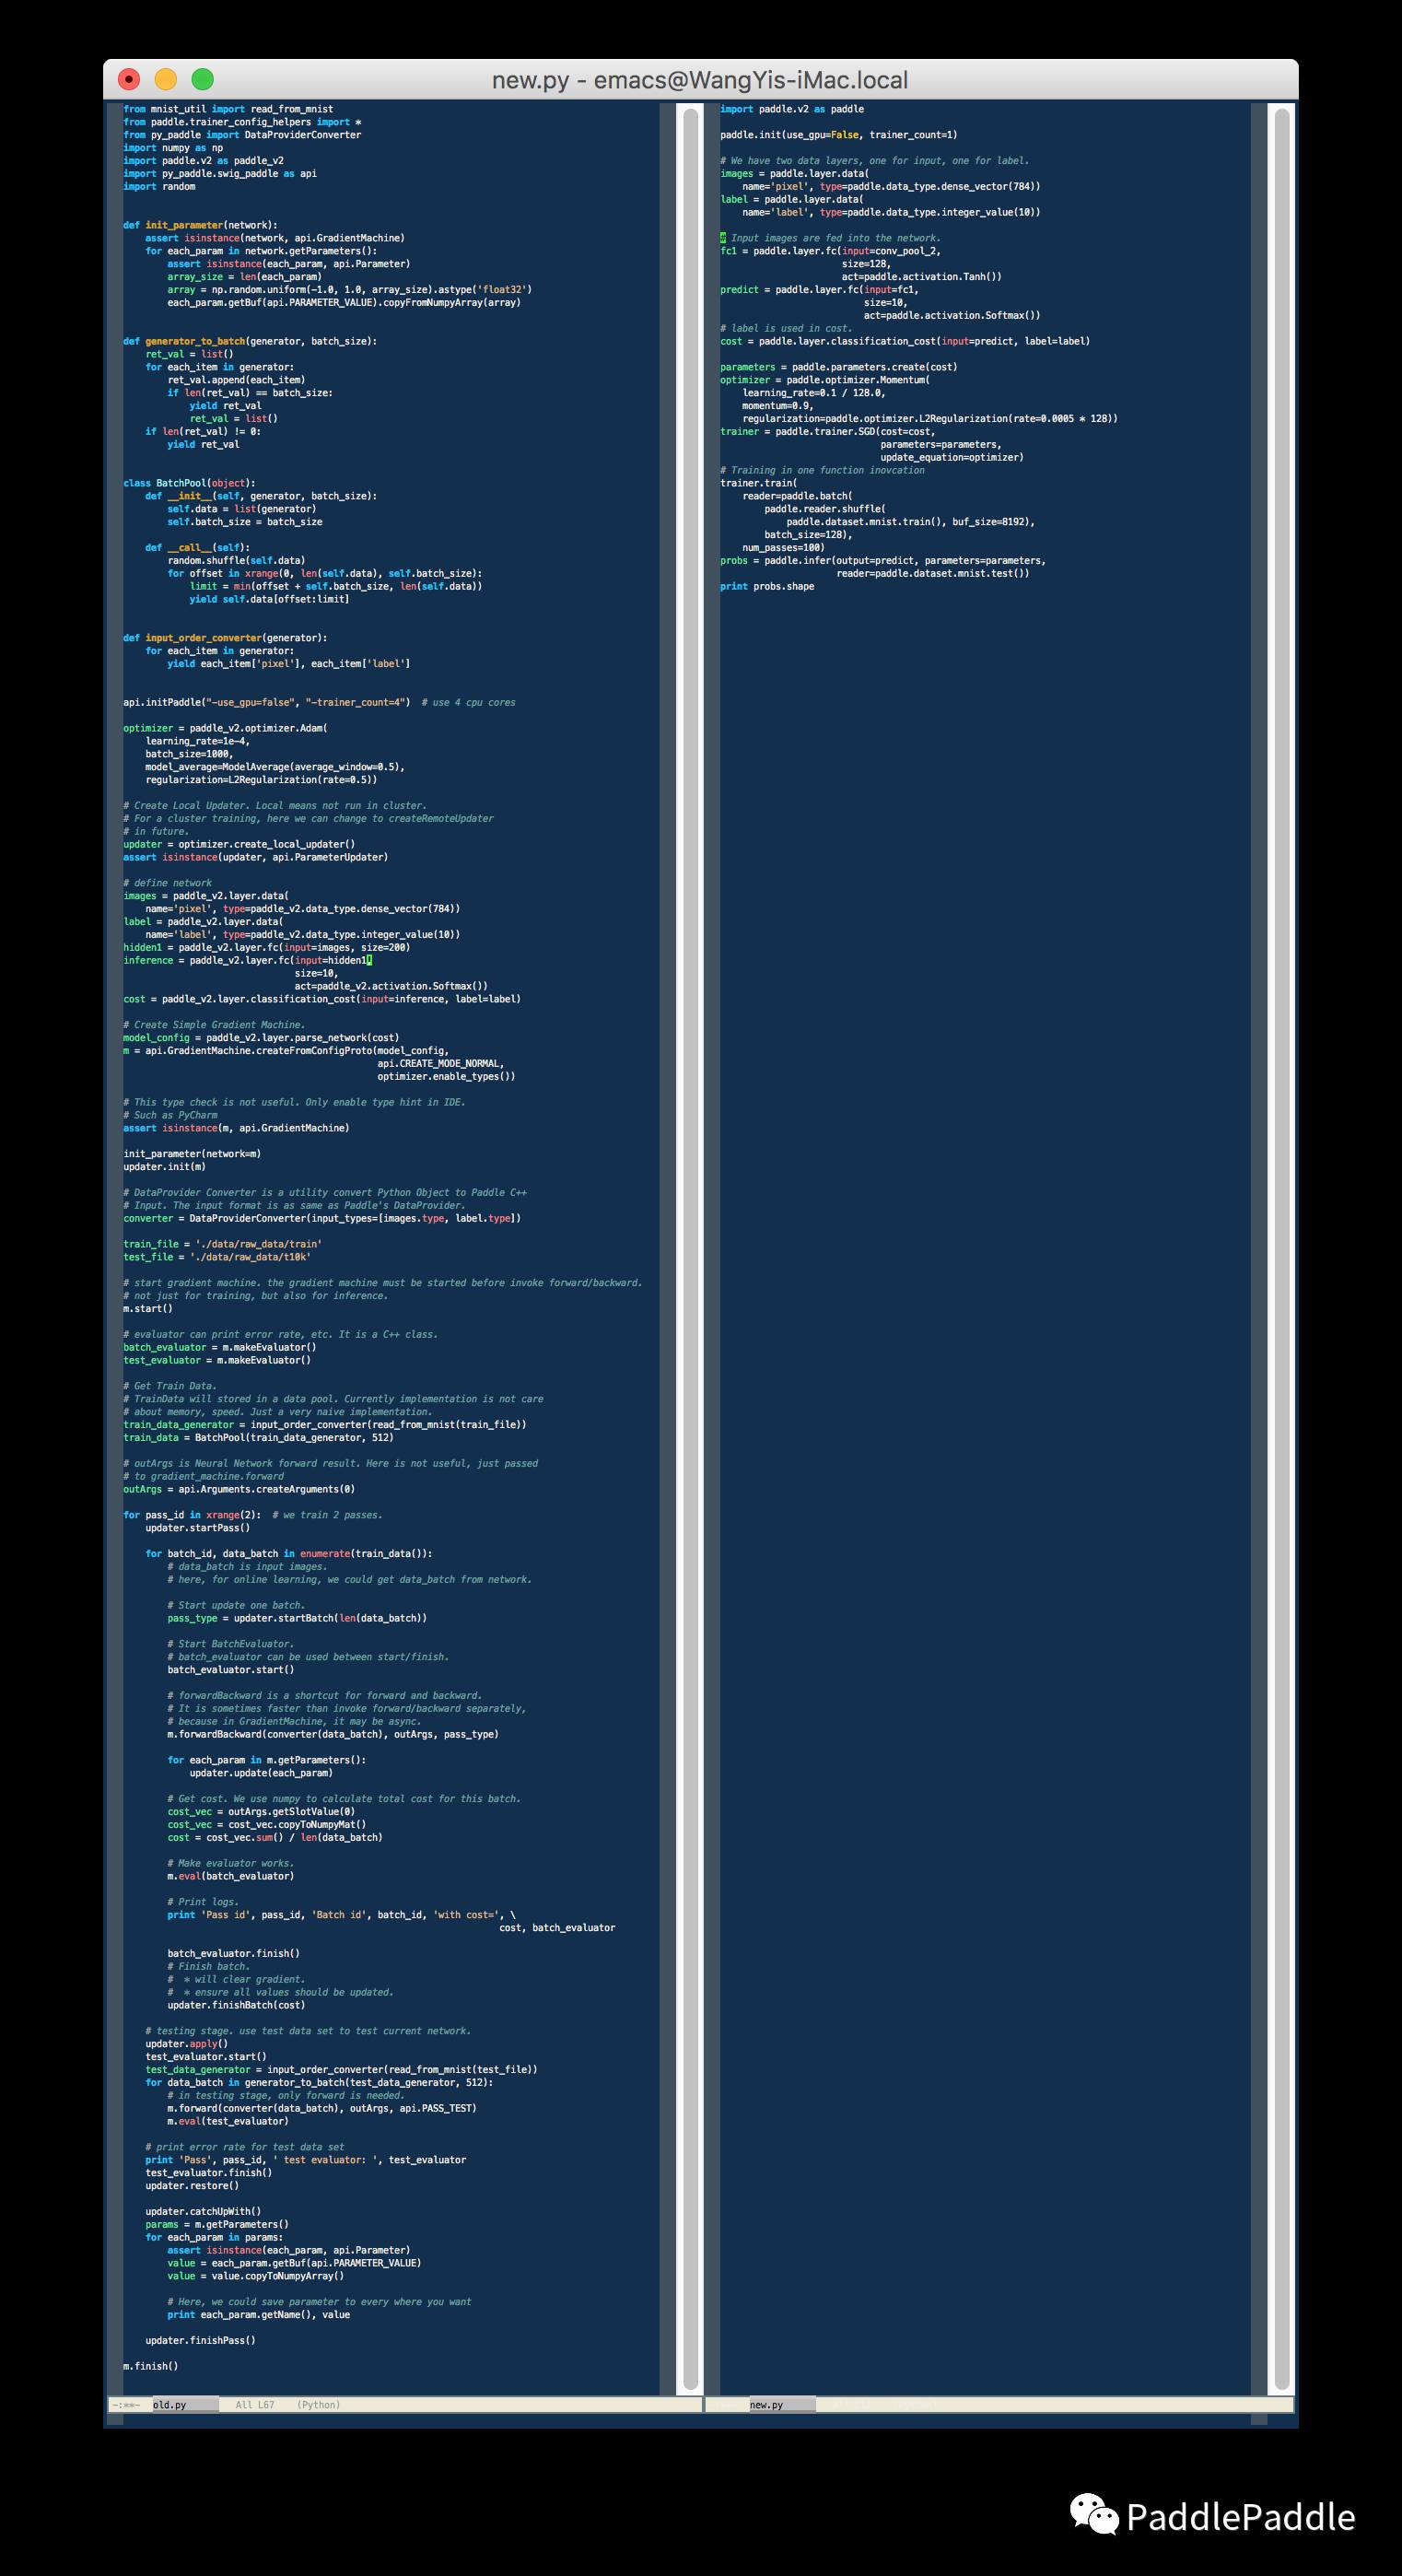Click the 'def input_order_converter(generator):' line

coord(225,638)
